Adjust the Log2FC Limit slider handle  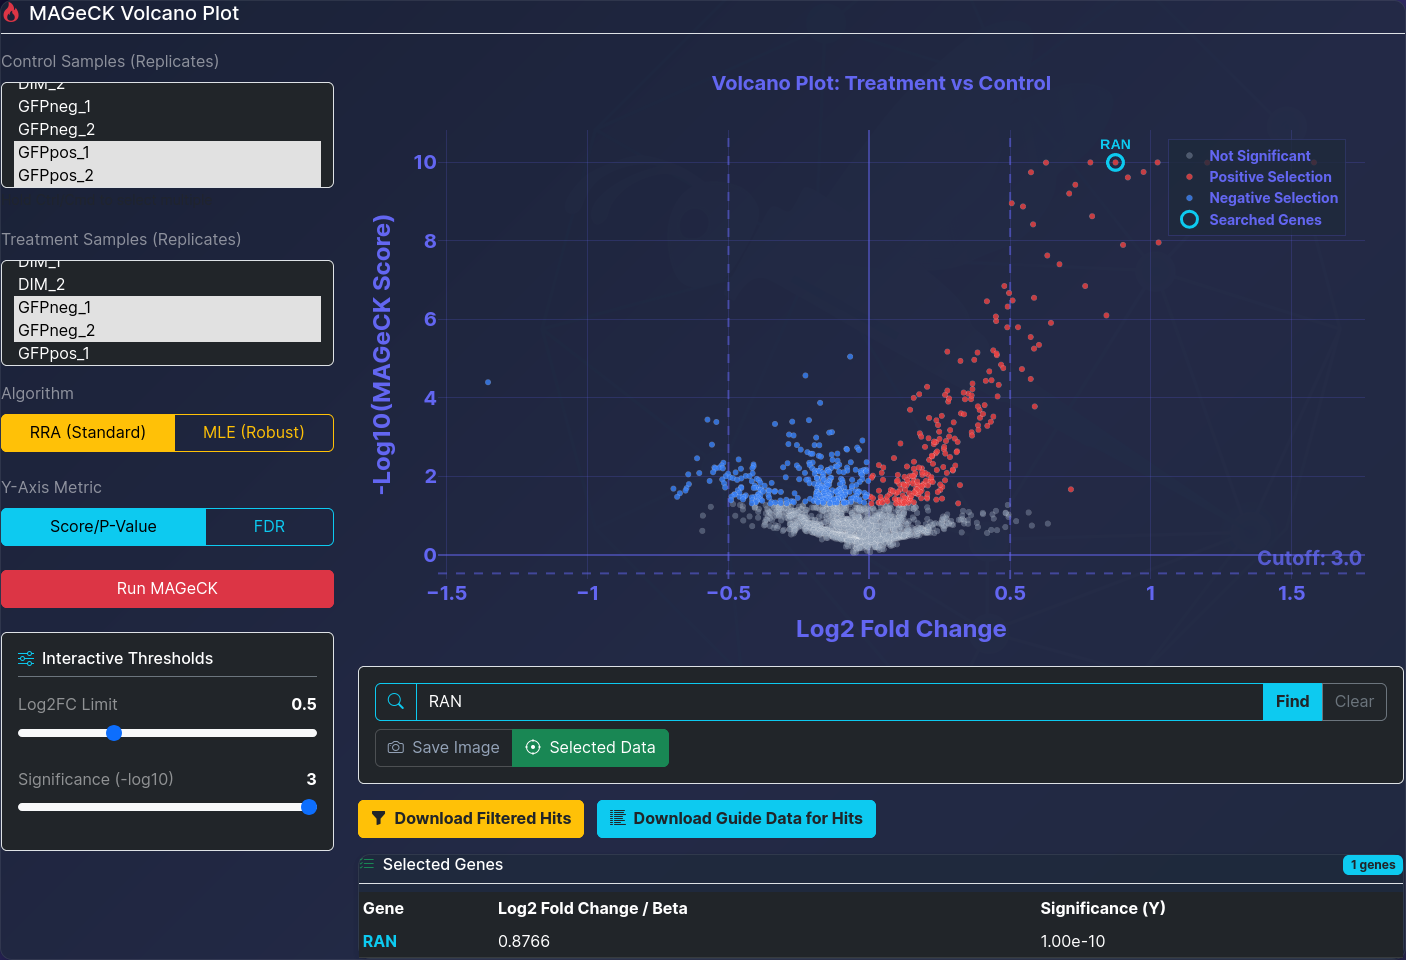(x=114, y=733)
